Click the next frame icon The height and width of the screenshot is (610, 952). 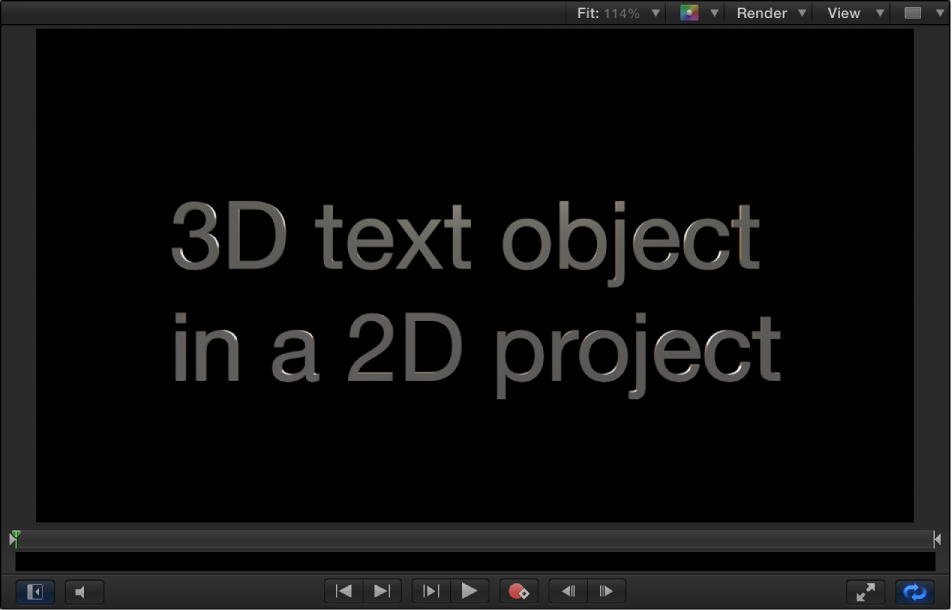click(606, 591)
